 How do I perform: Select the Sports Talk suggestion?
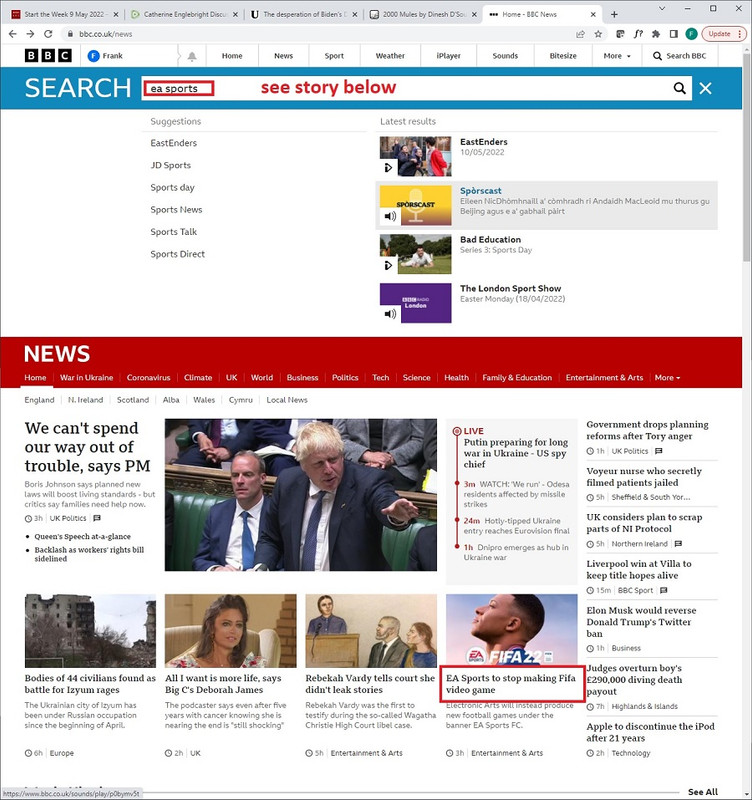(x=173, y=232)
